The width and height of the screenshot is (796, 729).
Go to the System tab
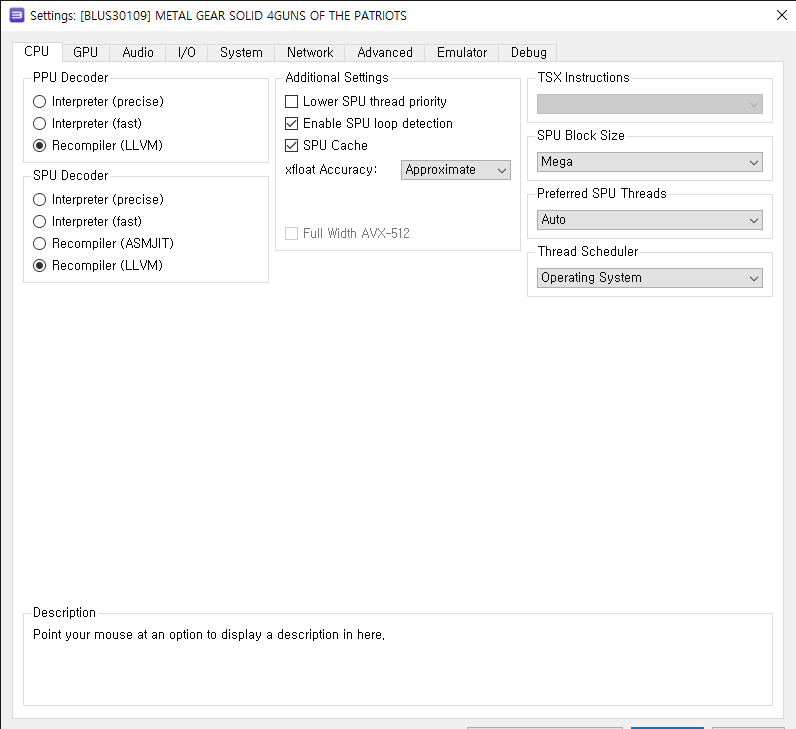point(241,52)
